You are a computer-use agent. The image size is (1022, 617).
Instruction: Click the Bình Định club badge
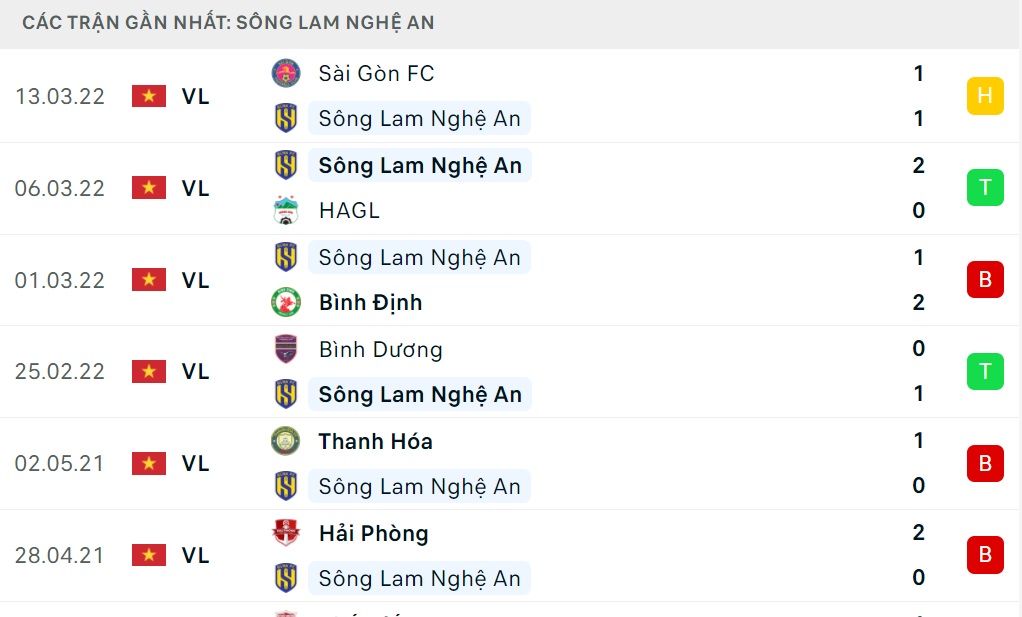[286, 302]
